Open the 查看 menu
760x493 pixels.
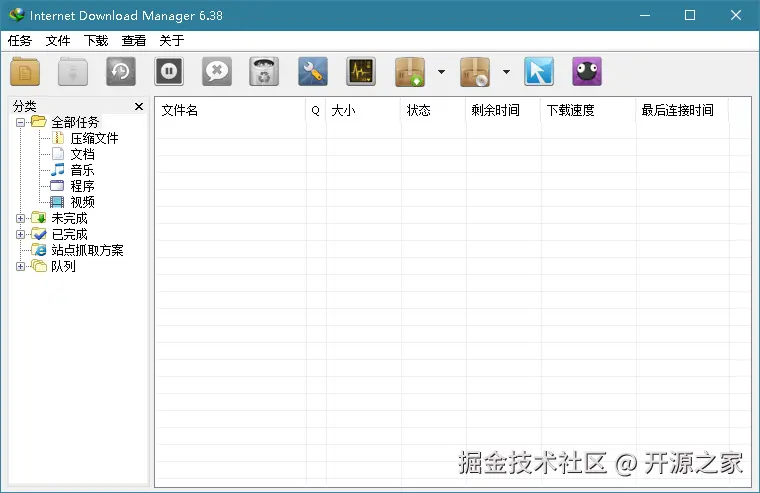(x=133, y=41)
